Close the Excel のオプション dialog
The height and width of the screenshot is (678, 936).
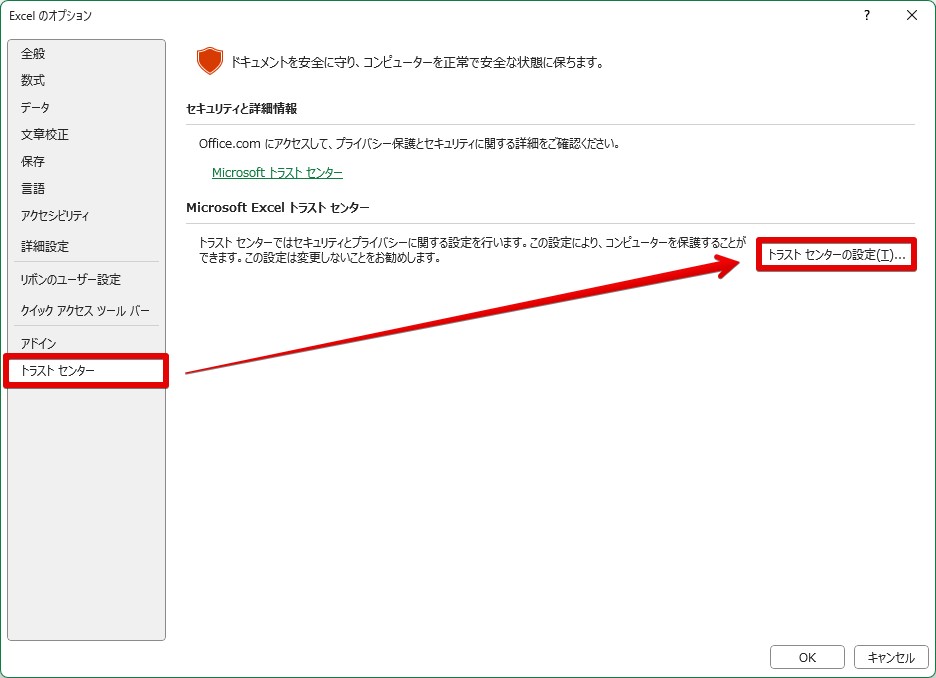pyautogui.click(x=912, y=16)
